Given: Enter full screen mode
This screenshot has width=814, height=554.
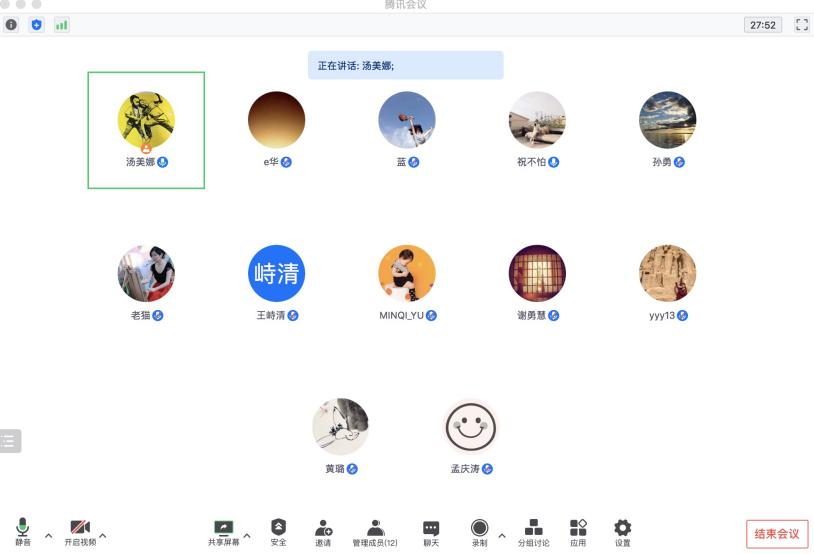Looking at the screenshot, I should coord(800,25).
